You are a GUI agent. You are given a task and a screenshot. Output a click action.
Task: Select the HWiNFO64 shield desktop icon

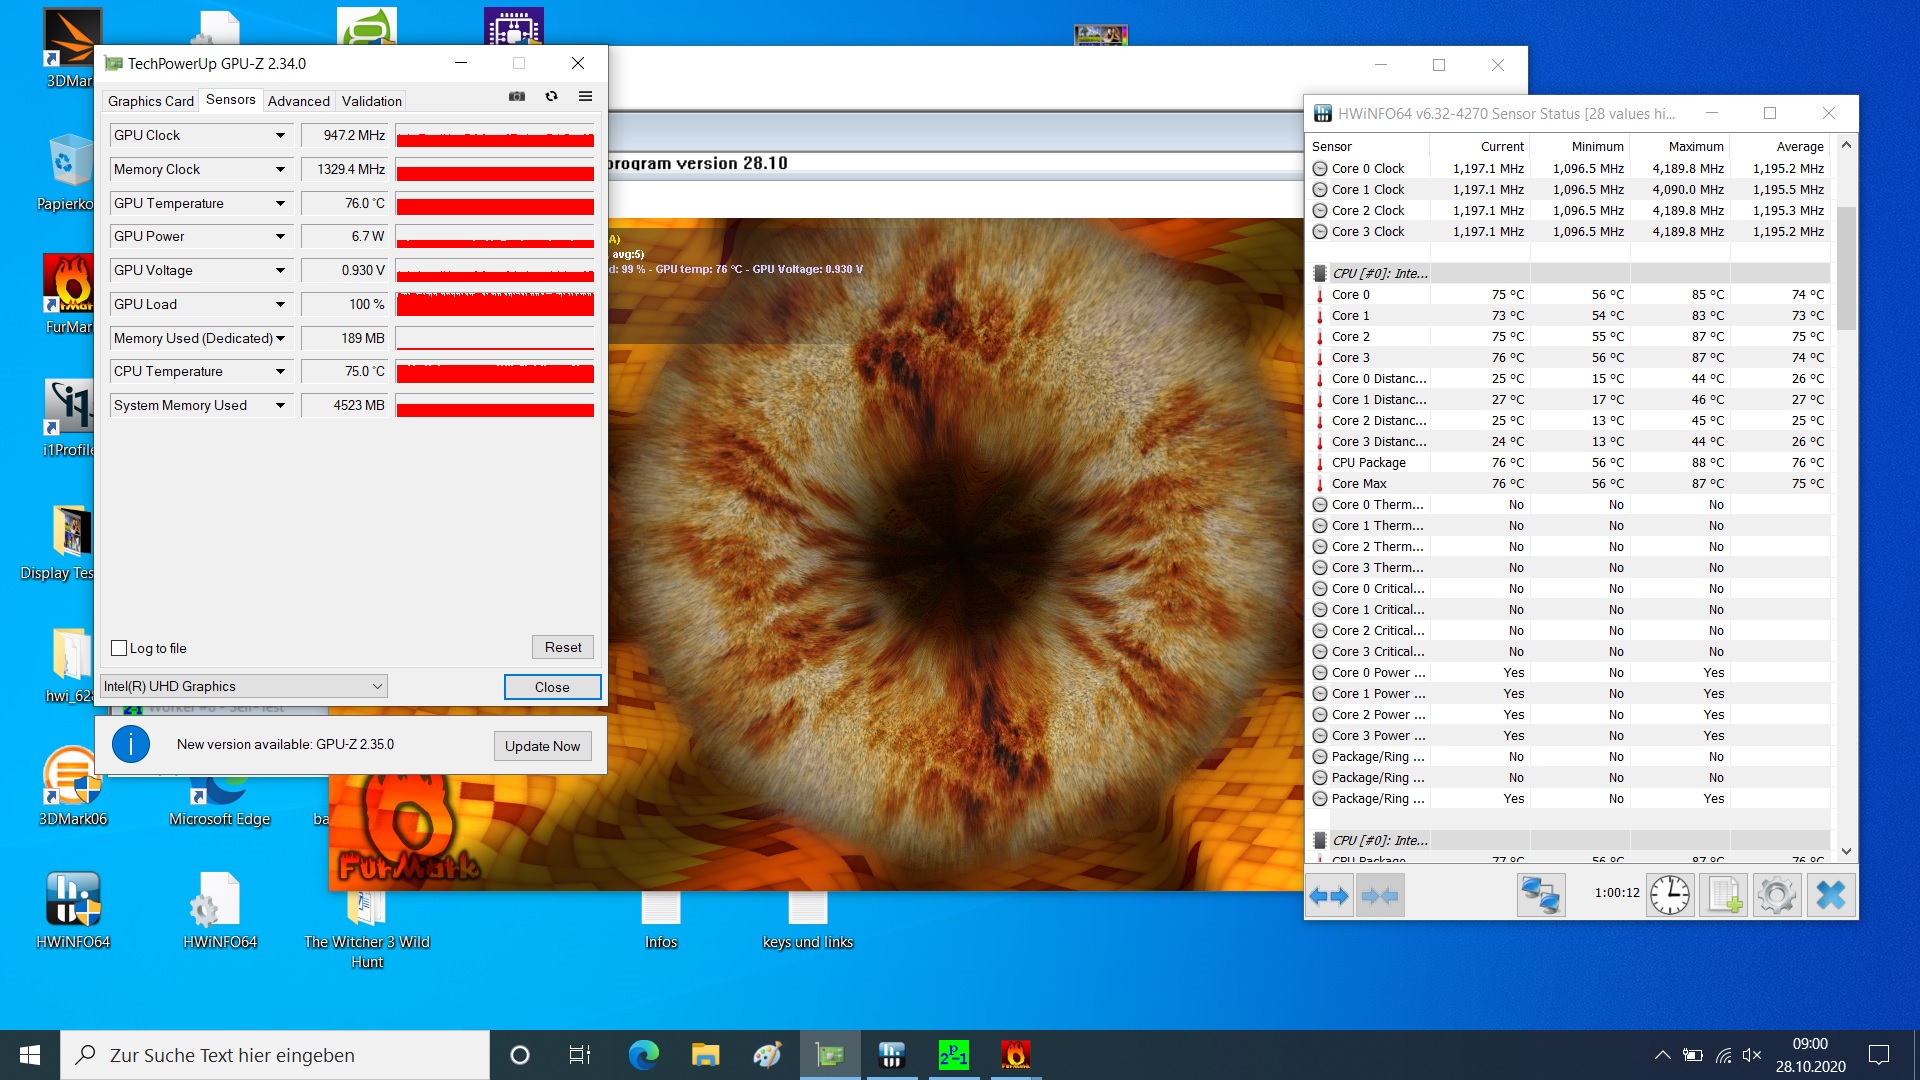click(x=72, y=910)
